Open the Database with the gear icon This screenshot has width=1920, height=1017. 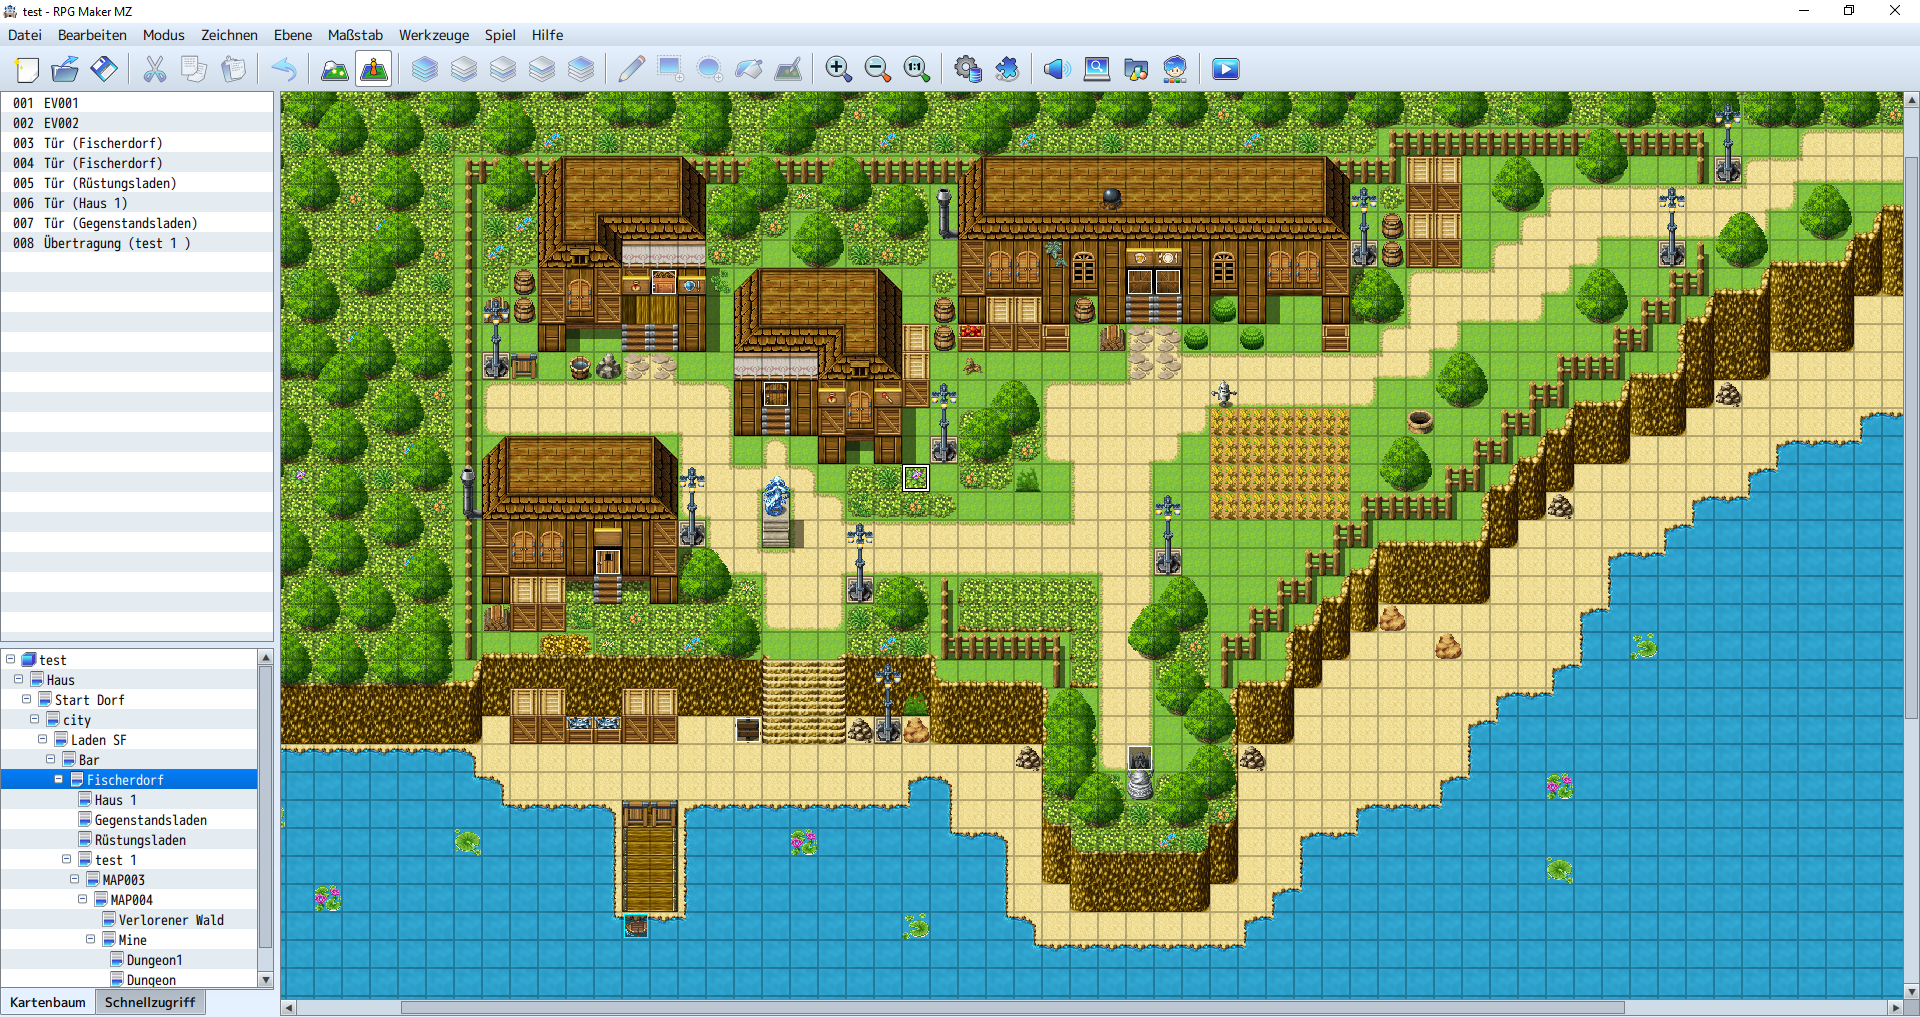click(x=967, y=69)
